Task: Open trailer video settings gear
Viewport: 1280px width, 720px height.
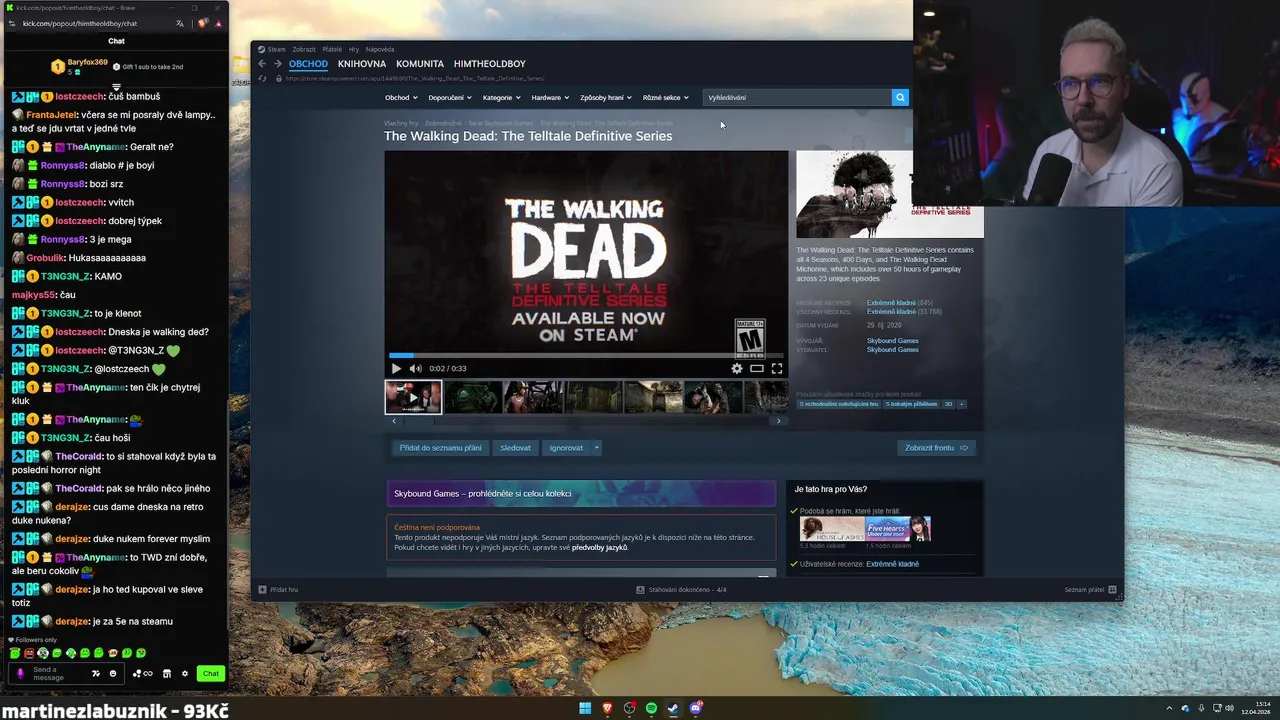Action: [x=737, y=368]
